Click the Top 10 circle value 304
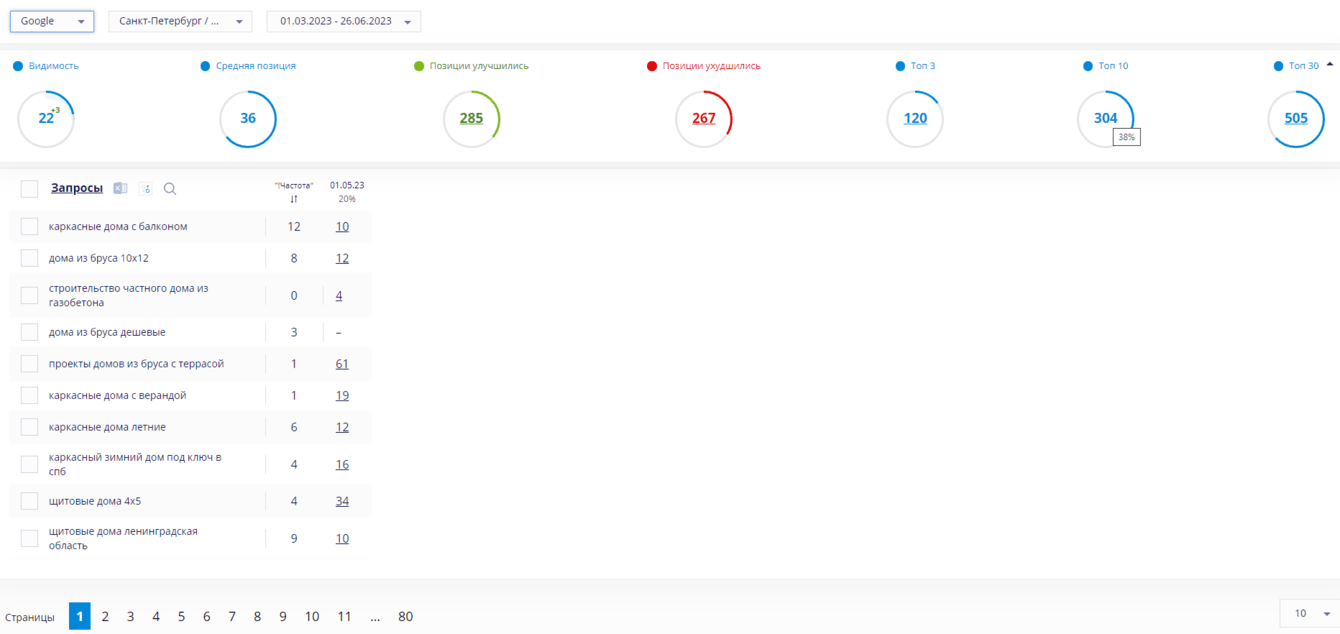The image size is (1340, 634). tap(1105, 118)
